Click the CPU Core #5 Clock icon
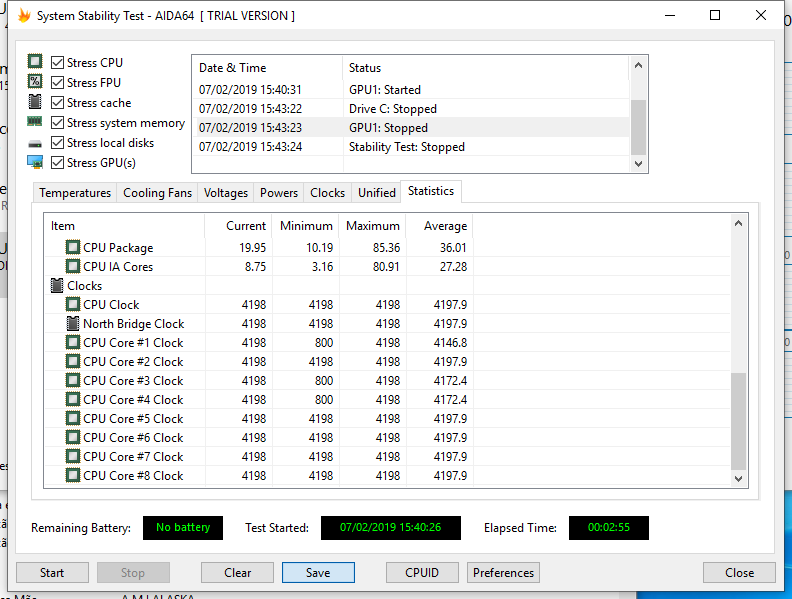The image size is (792, 599). (x=73, y=419)
